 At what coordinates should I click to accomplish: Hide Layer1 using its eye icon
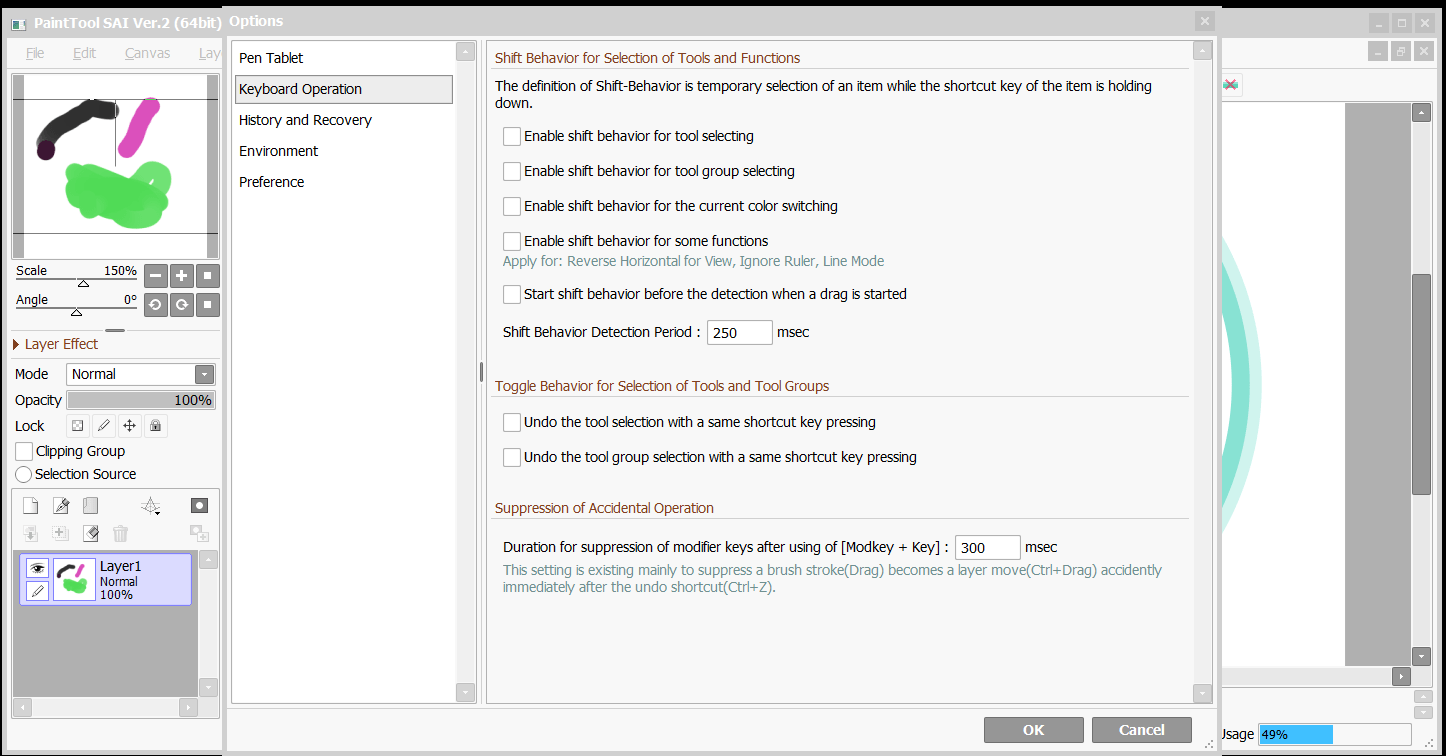pyautogui.click(x=37, y=568)
